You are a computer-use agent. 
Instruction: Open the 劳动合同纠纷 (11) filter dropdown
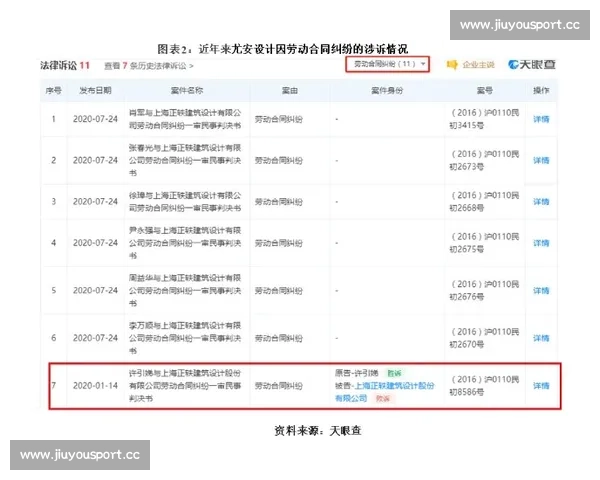387,64
